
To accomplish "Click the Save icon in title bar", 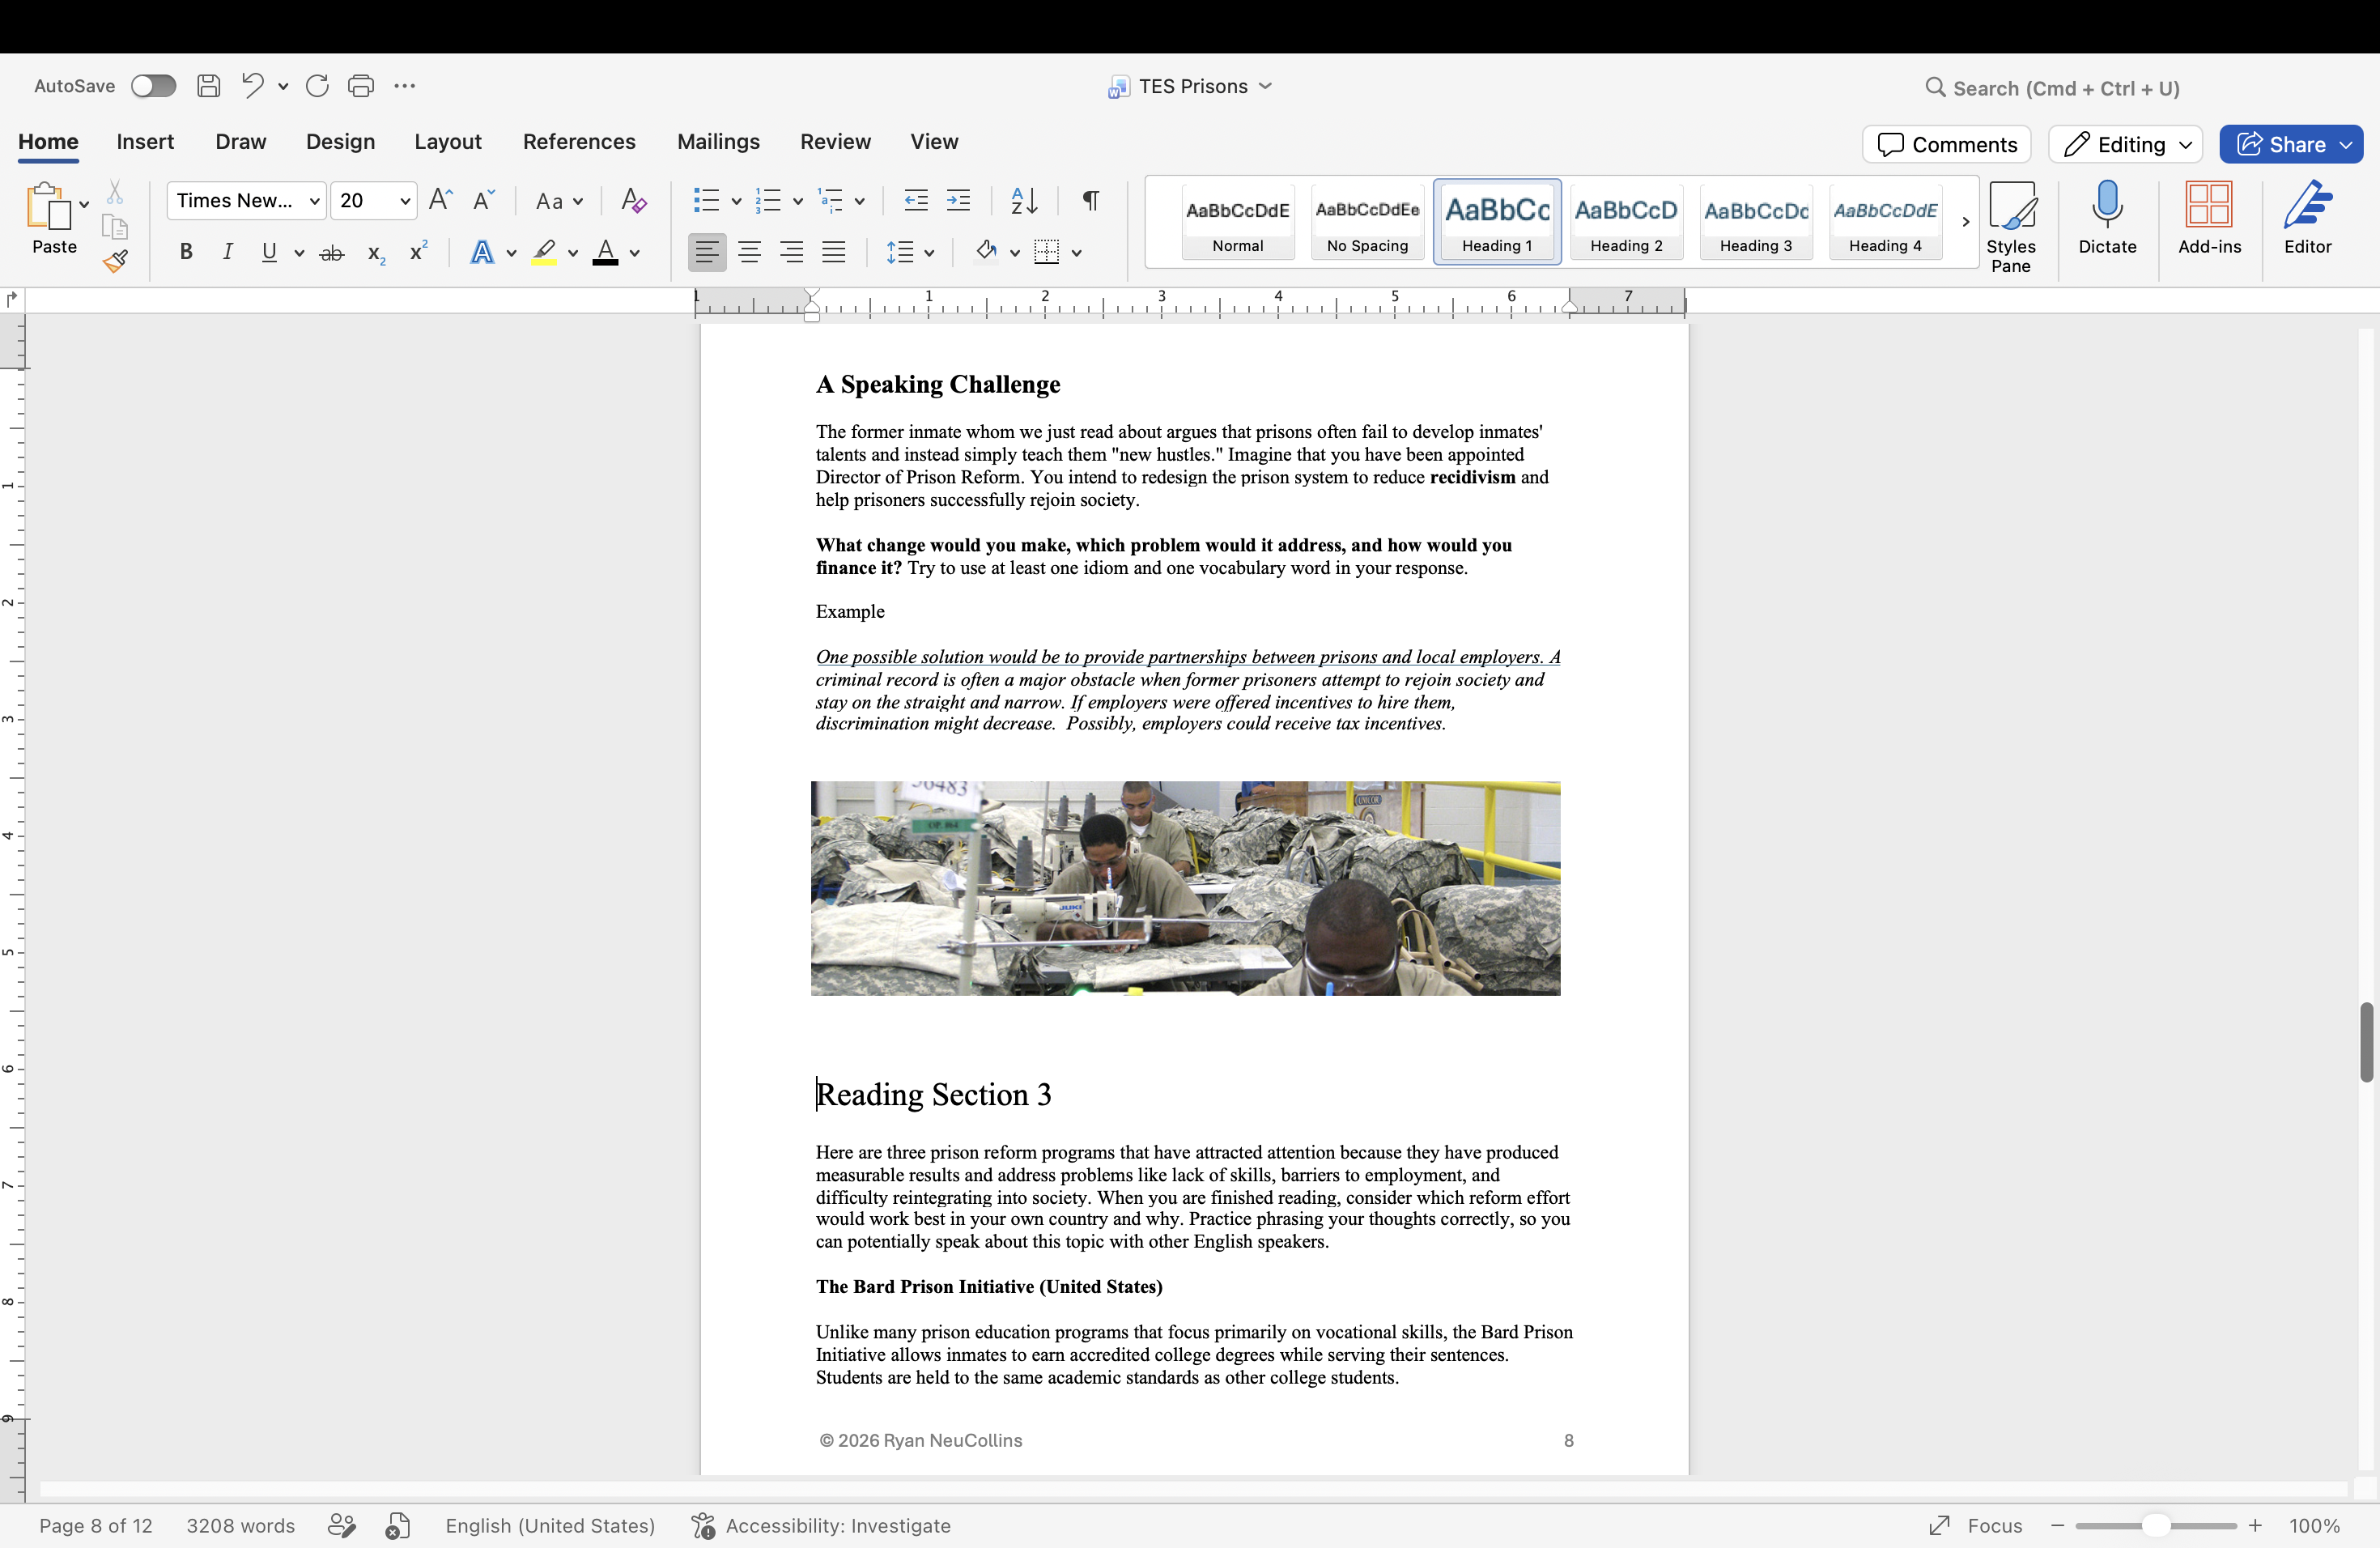I will tap(208, 86).
